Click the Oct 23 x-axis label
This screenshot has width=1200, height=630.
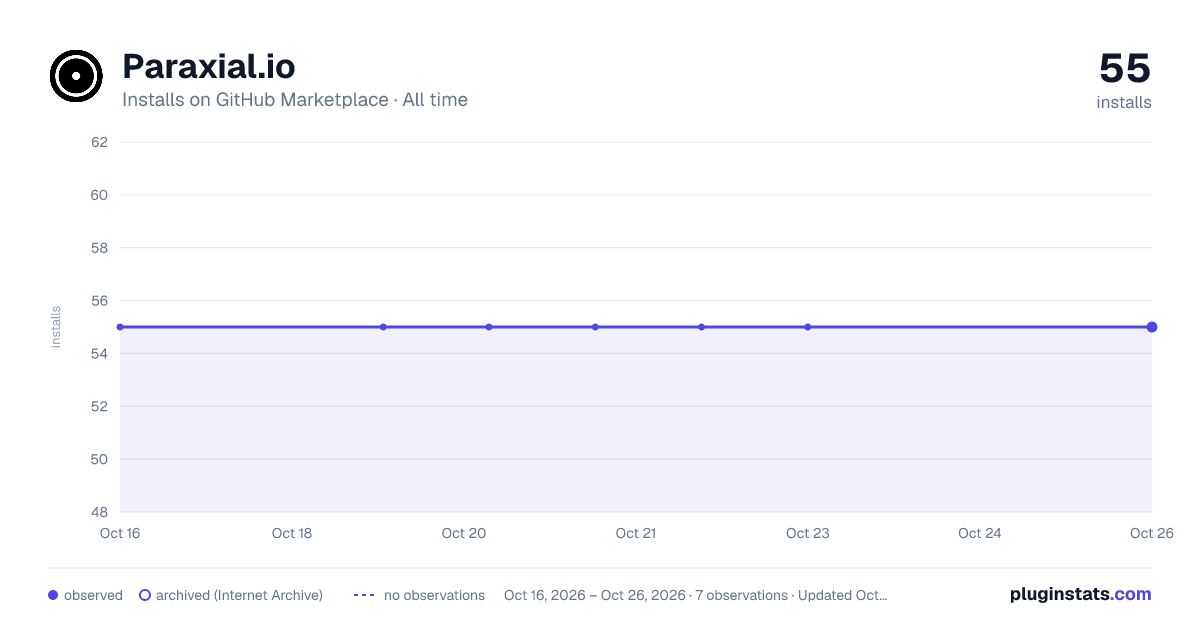pos(808,533)
